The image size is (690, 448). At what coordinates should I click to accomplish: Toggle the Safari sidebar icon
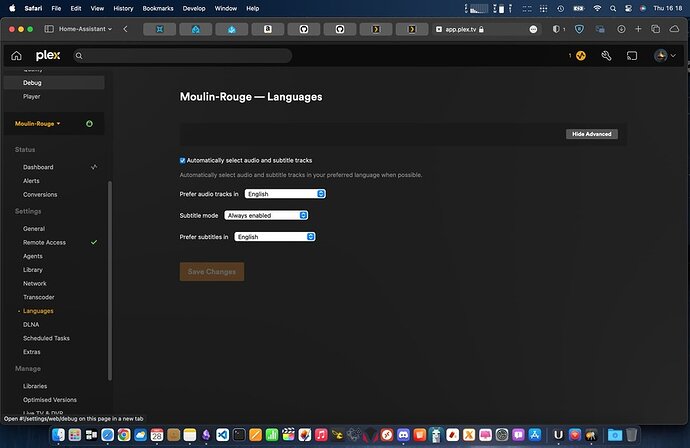49,29
